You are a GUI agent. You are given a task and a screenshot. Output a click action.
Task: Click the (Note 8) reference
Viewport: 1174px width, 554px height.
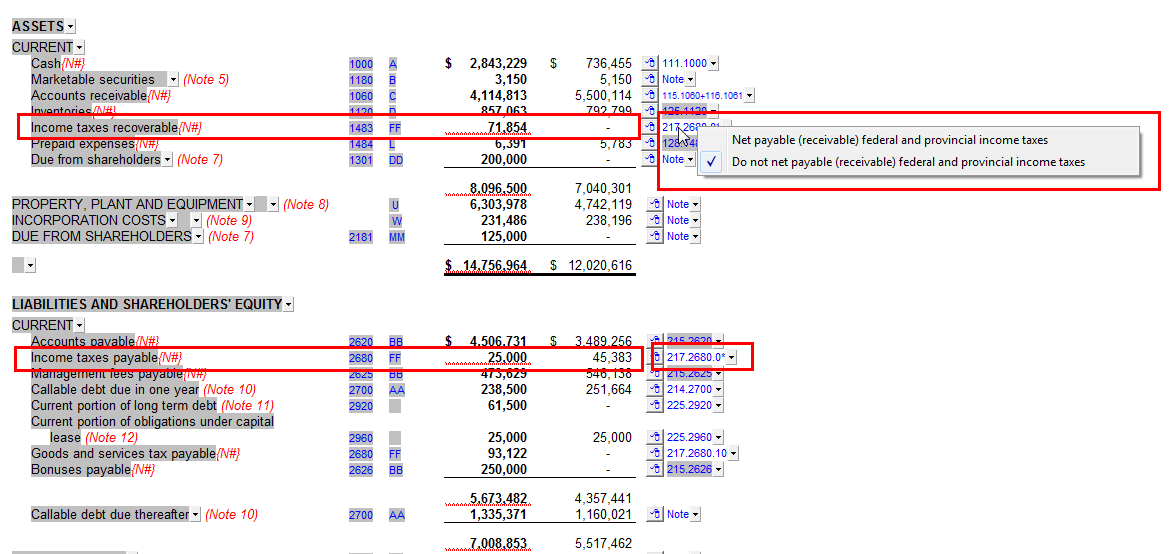point(306,204)
